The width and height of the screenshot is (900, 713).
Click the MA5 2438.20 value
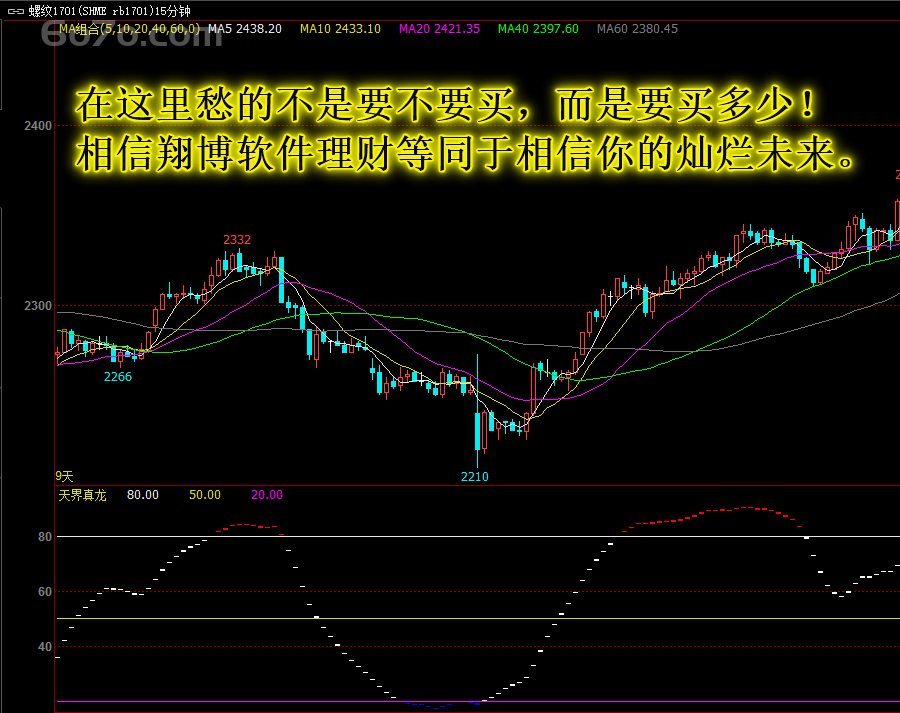tap(245, 29)
